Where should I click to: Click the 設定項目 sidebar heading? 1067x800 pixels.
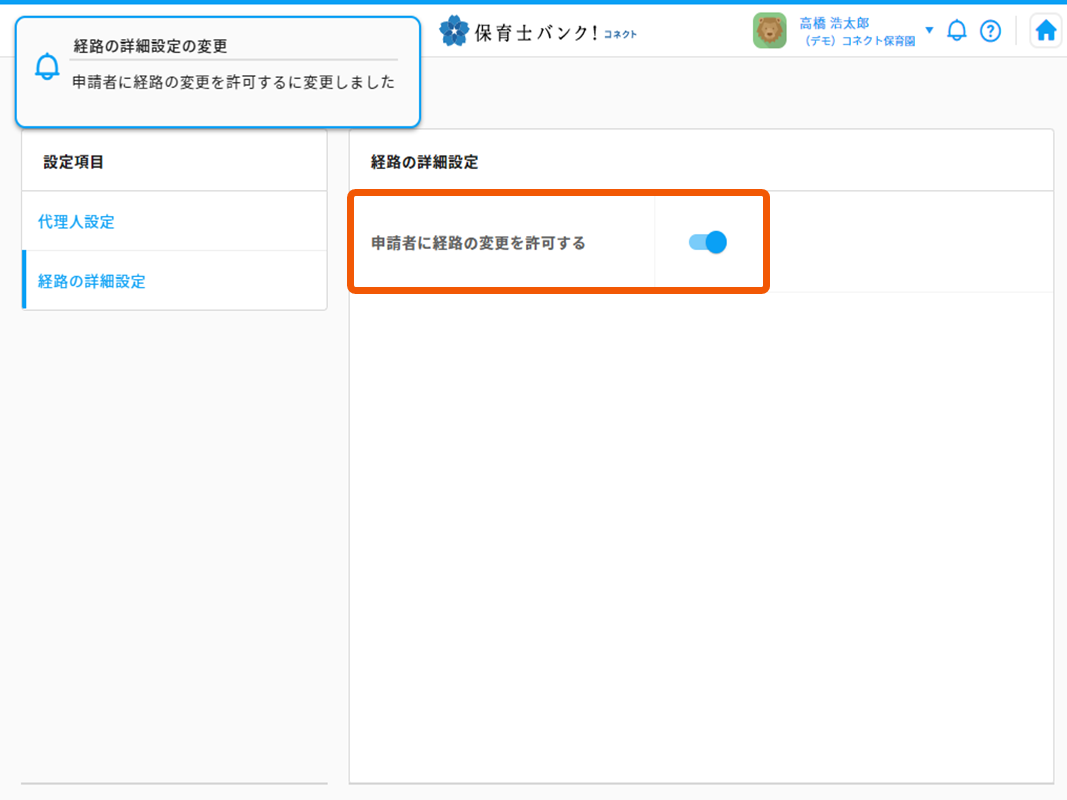[x=74, y=161]
